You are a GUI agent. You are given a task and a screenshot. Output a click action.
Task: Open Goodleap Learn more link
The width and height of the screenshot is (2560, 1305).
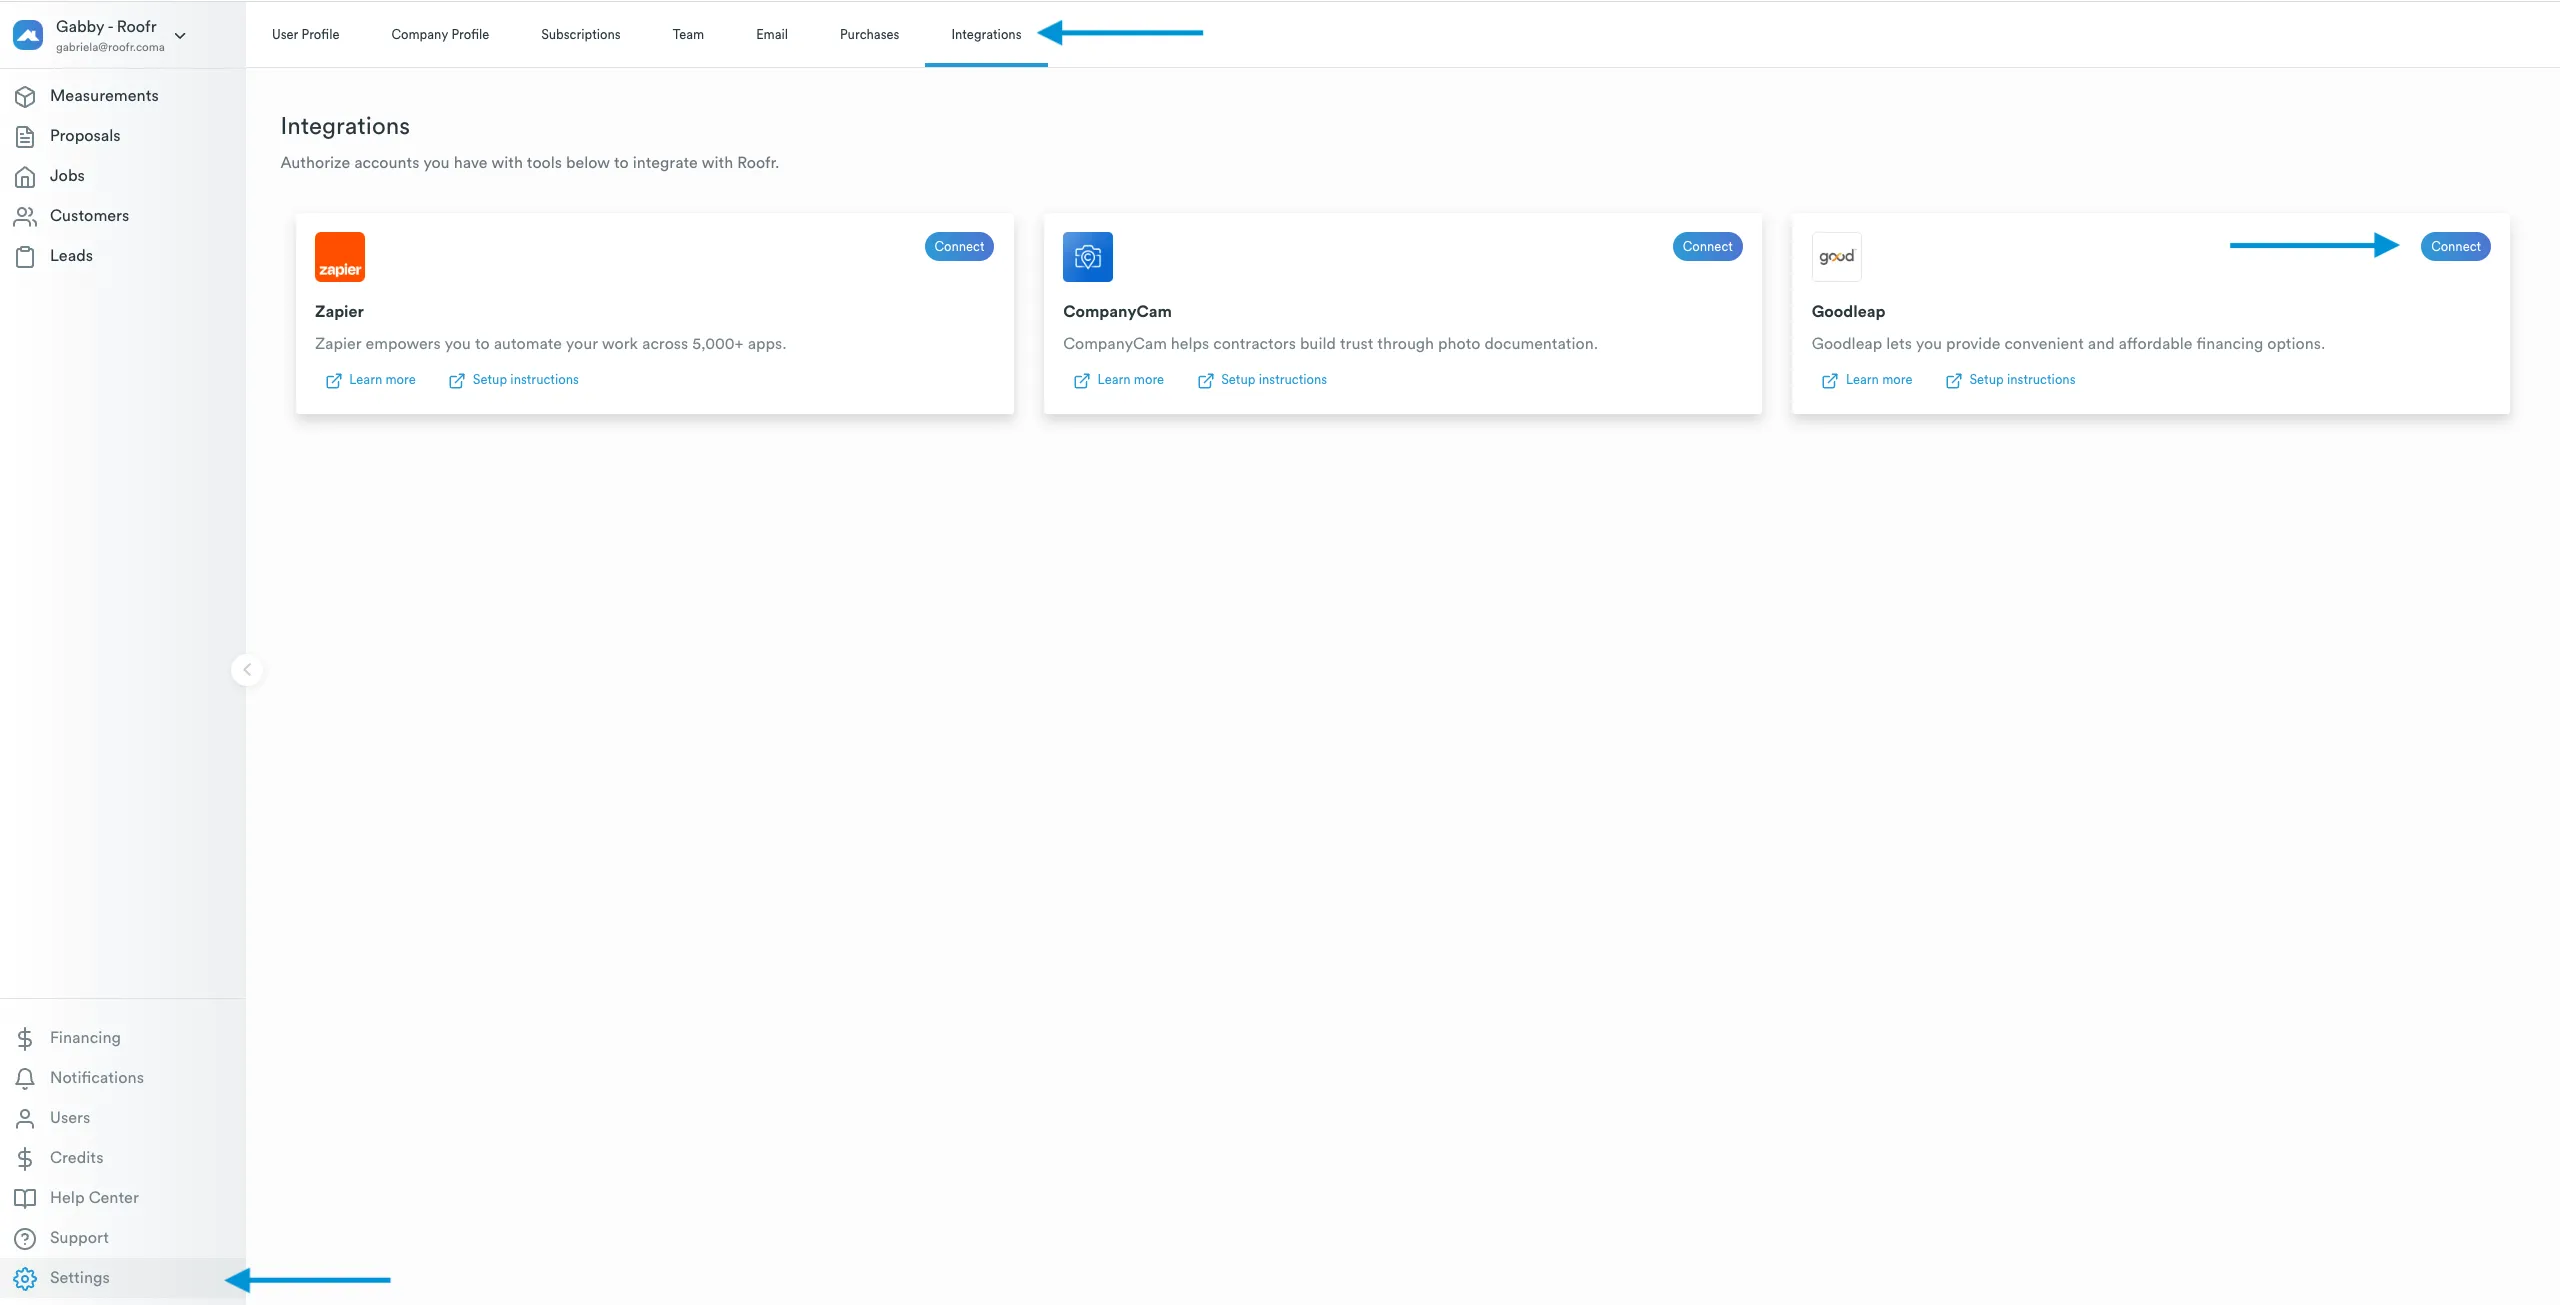point(1877,380)
